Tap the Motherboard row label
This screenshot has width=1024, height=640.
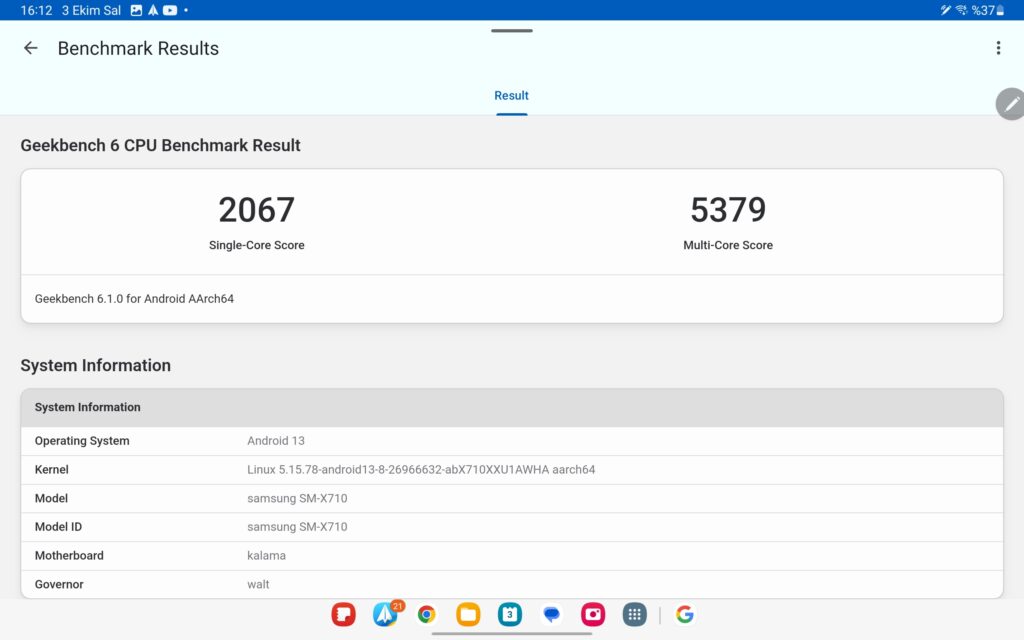pos(69,556)
